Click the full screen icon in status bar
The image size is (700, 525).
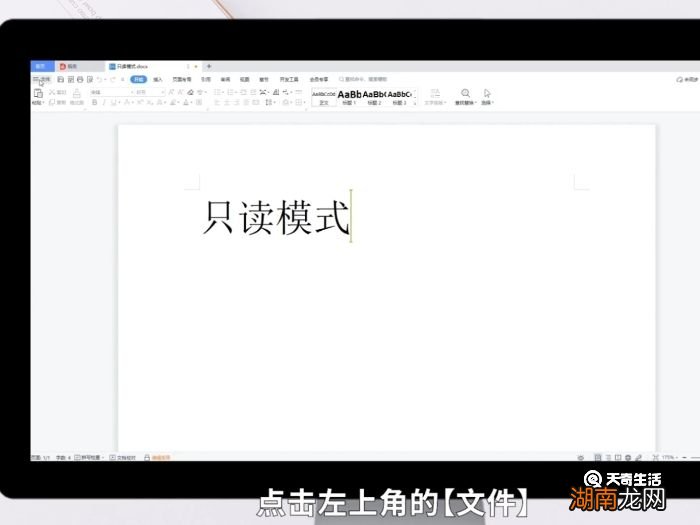[655, 458]
